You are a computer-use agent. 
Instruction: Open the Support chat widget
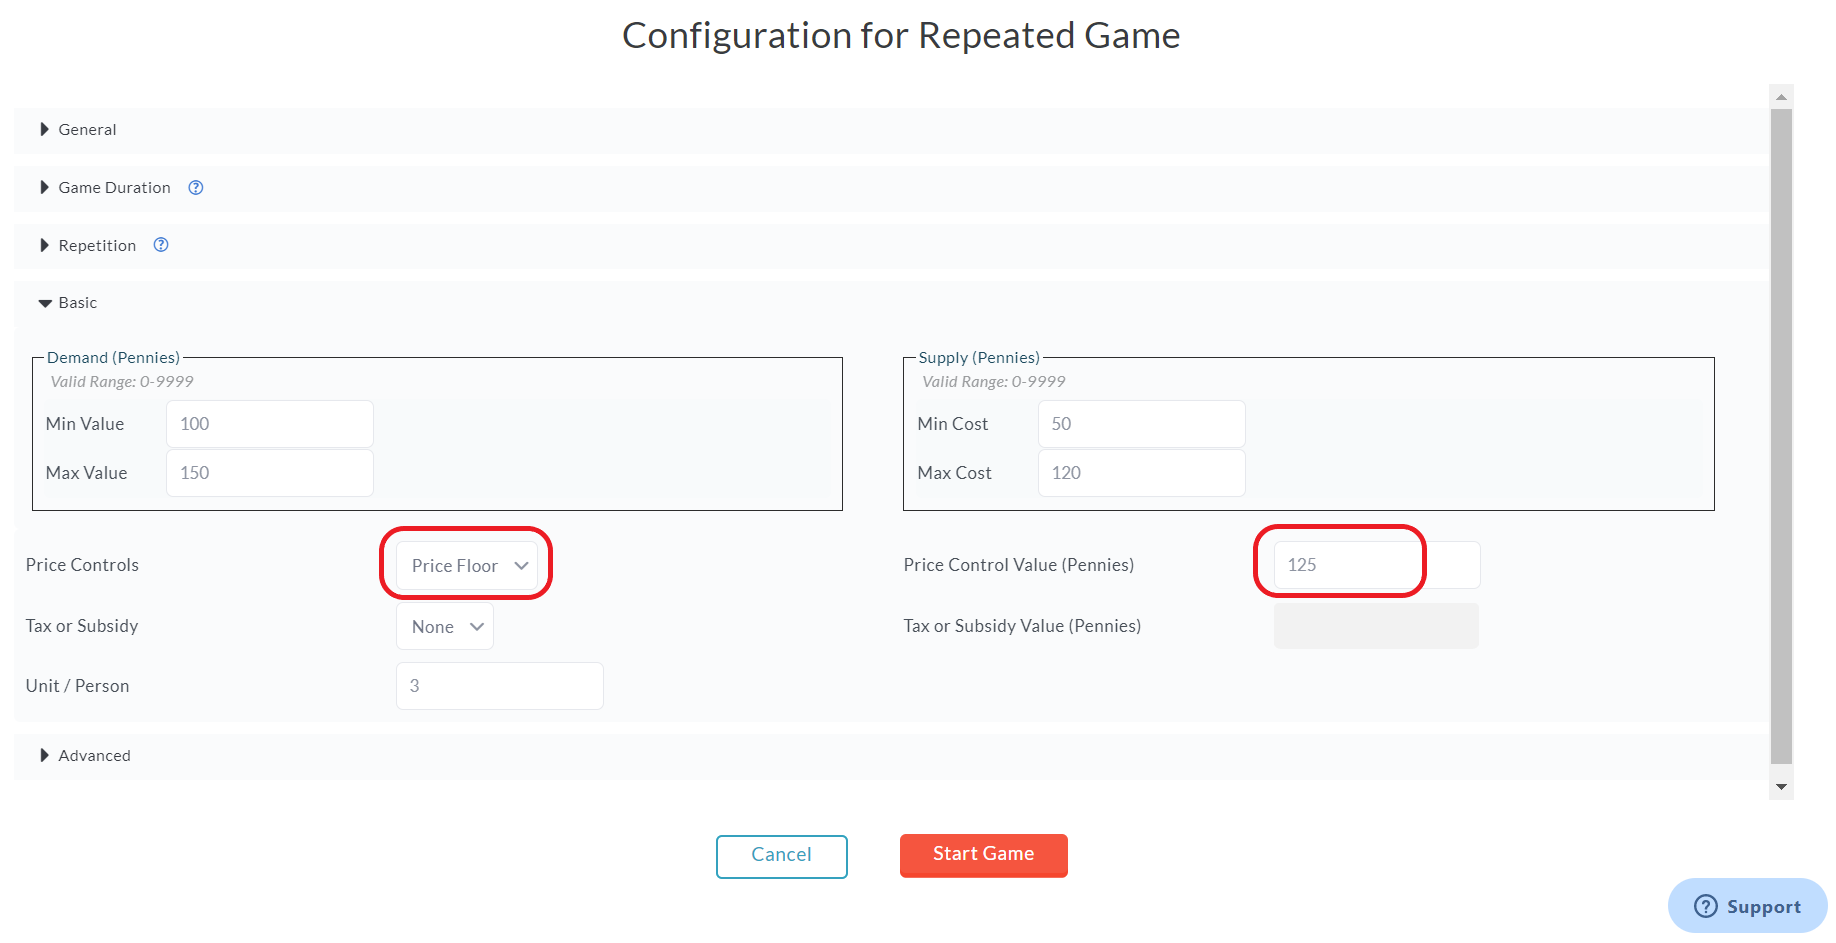coord(1747,906)
